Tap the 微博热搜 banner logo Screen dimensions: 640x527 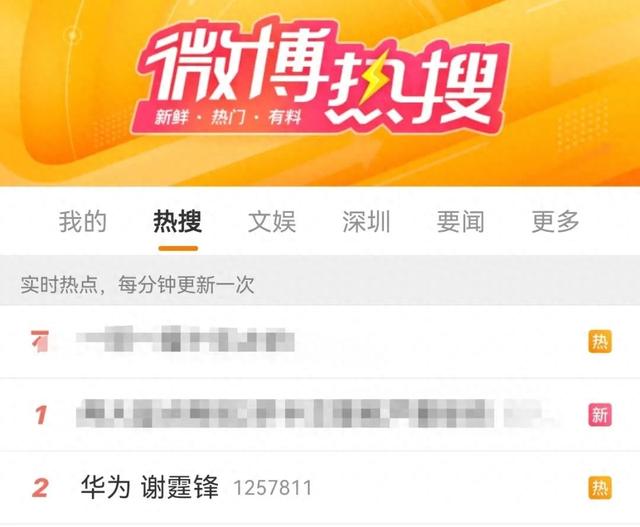click(320, 78)
